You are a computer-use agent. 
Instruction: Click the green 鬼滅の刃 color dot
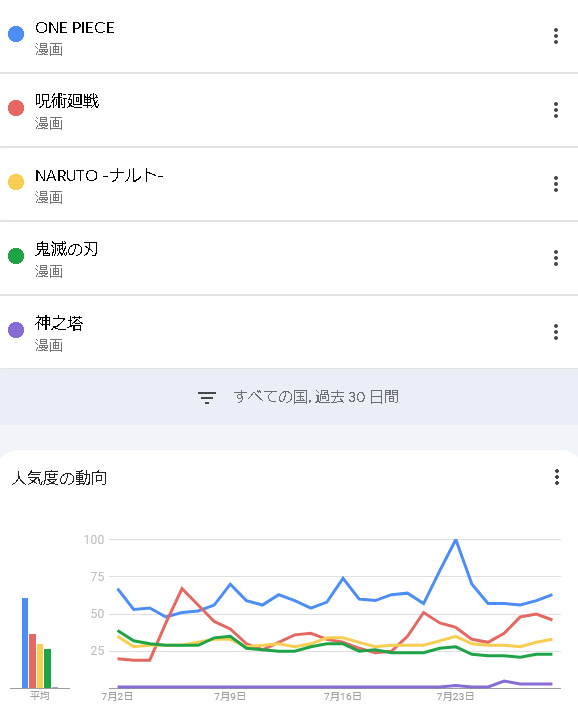click(16, 256)
